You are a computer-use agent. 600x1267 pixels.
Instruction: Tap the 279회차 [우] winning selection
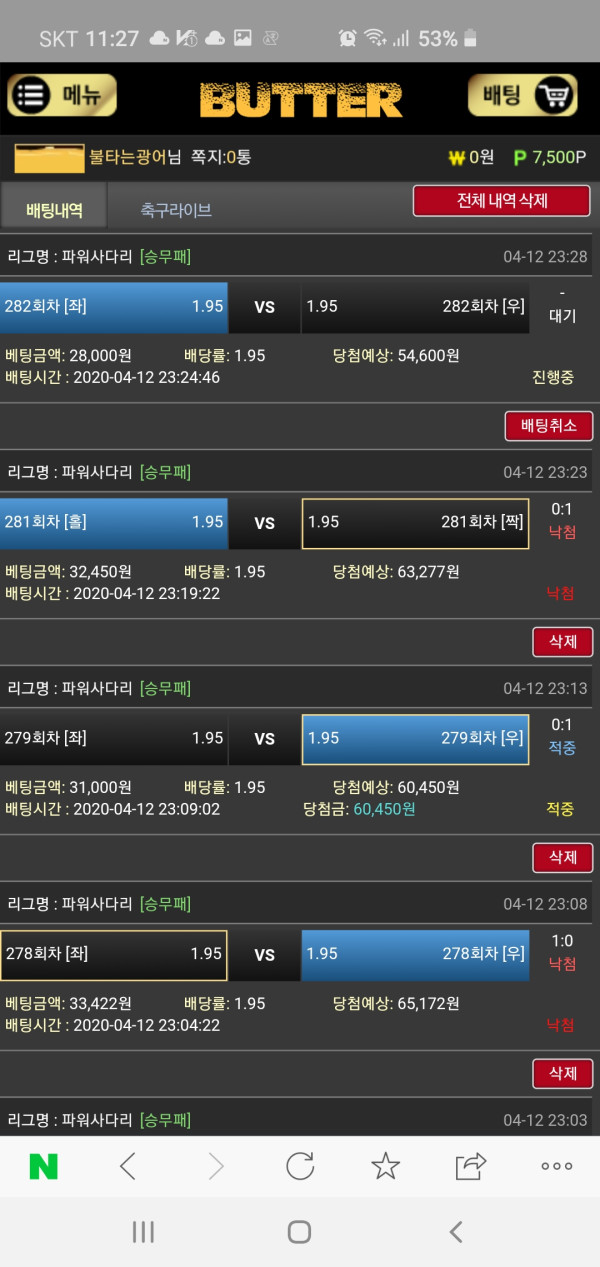coord(415,739)
